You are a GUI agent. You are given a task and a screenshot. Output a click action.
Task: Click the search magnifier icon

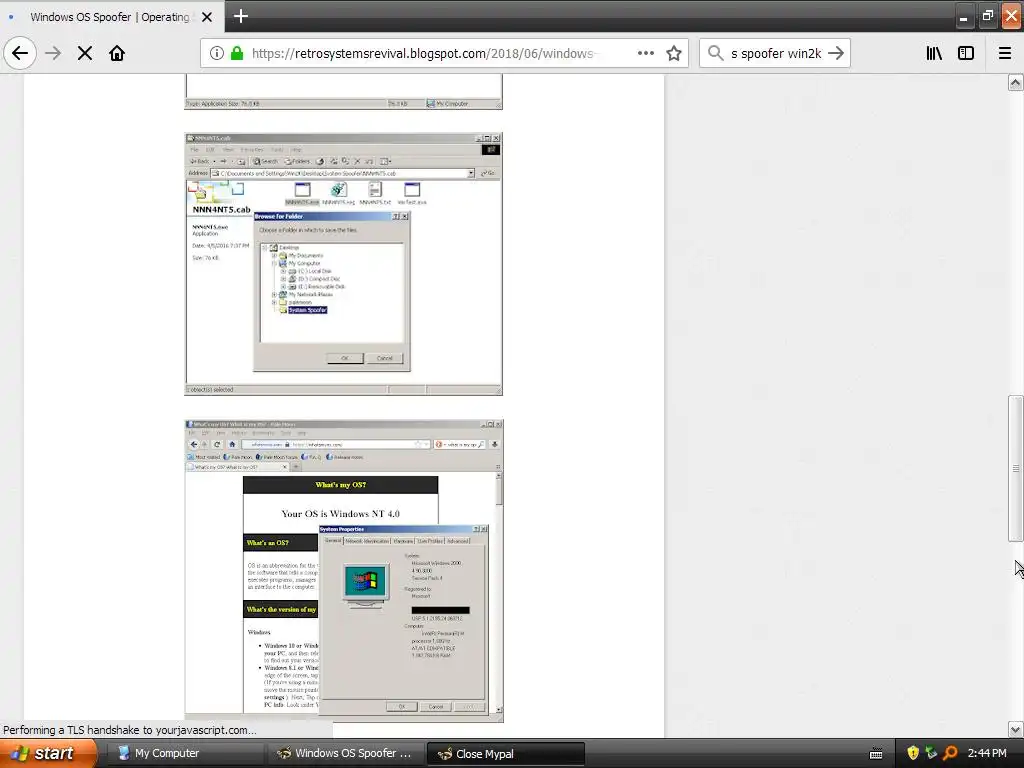(x=716, y=53)
